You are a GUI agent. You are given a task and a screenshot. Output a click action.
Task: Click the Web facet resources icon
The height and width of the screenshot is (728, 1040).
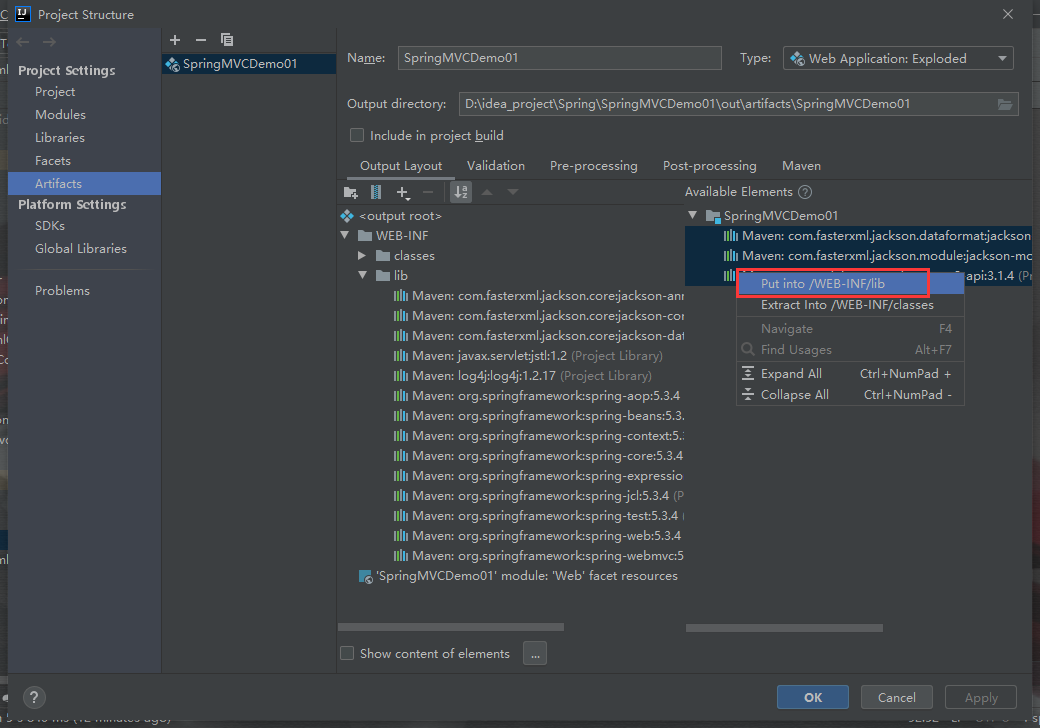pyautogui.click(x=365, y=576)
